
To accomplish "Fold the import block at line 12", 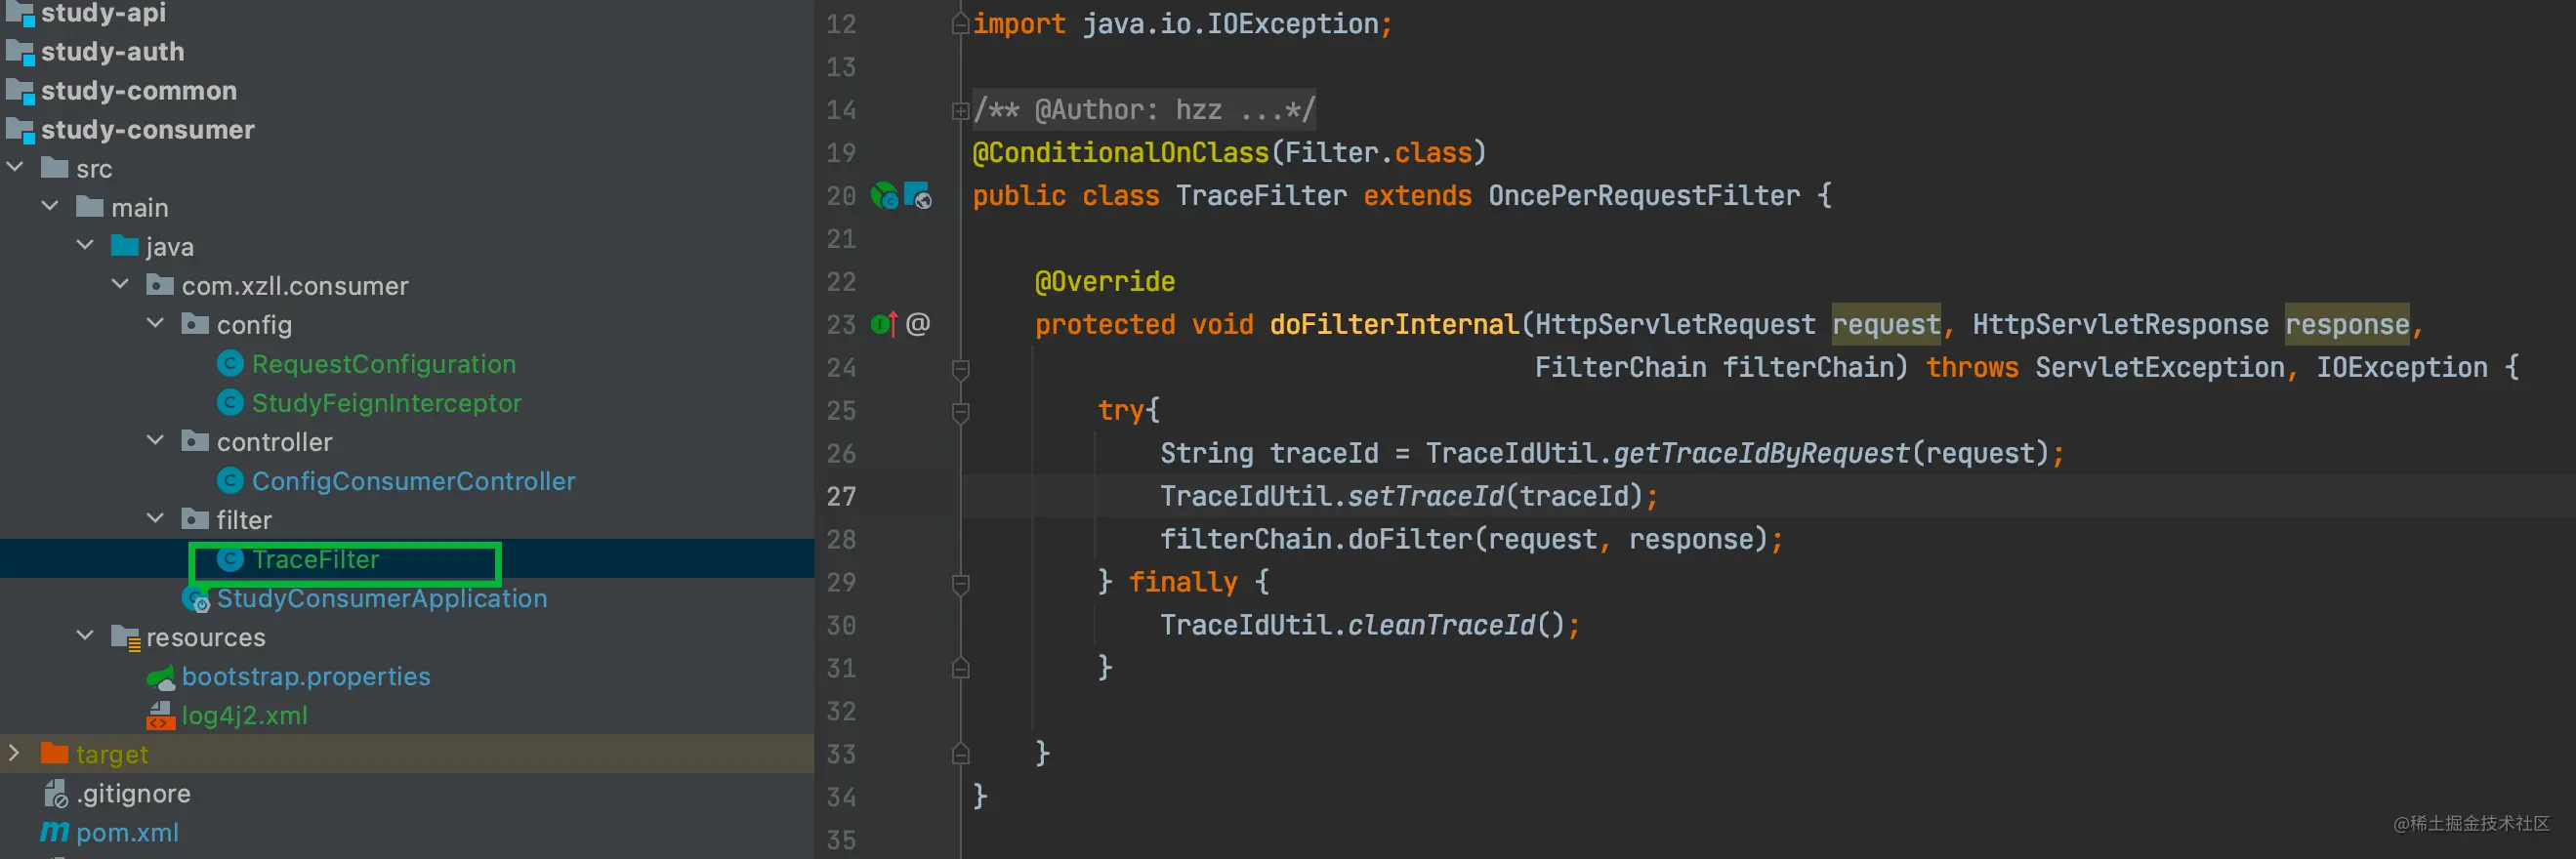I will (960, 24).
